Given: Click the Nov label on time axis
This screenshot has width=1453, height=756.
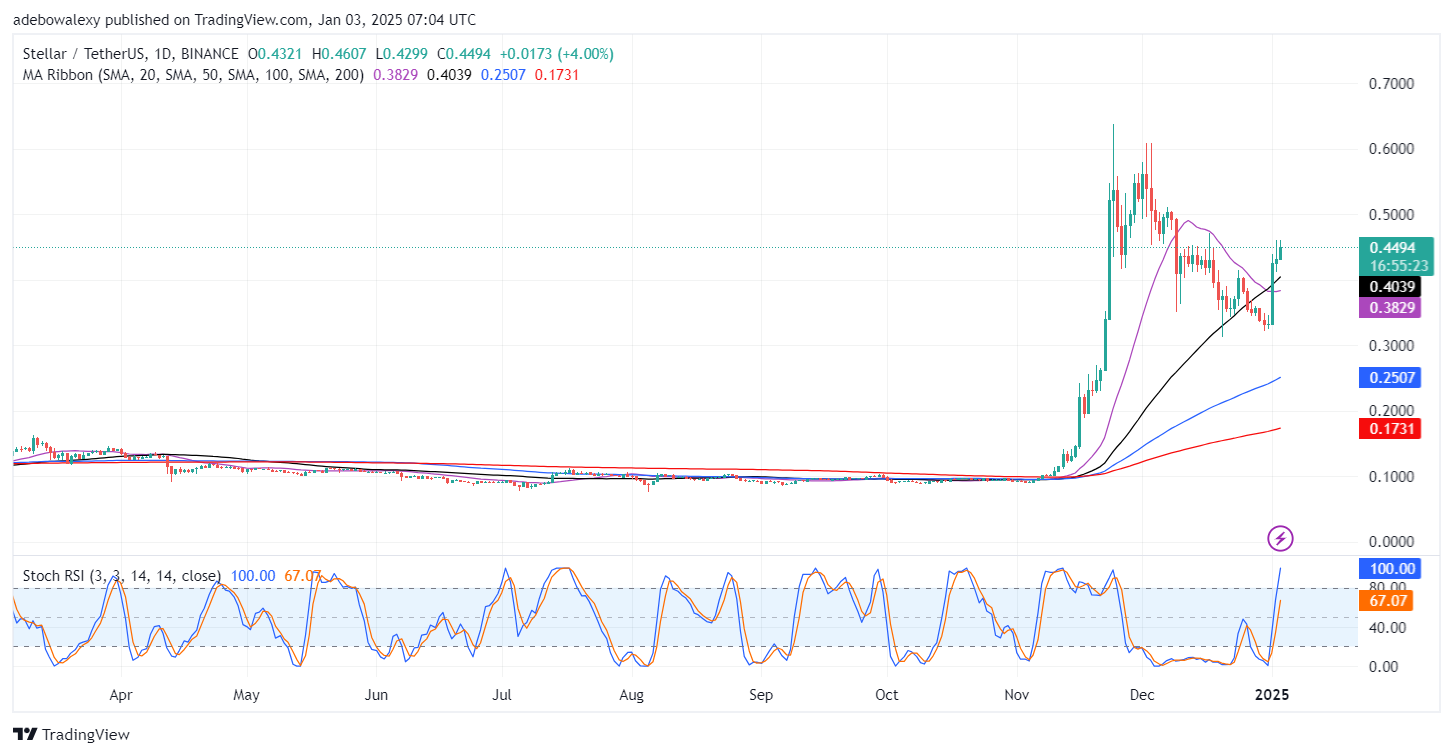Looking at the screenshot, I should click(x=1017, y=693).
